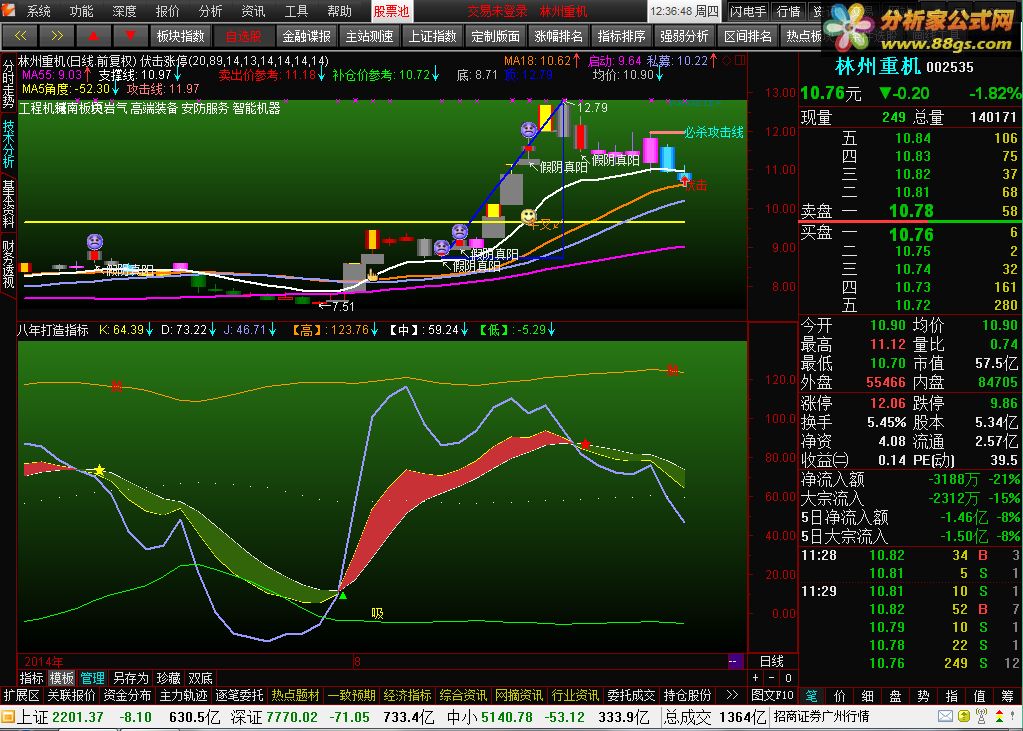This screenshot has height=731, width=1023.
Task: Click the envelope message icon in status bar
Action: click(946, 717)
